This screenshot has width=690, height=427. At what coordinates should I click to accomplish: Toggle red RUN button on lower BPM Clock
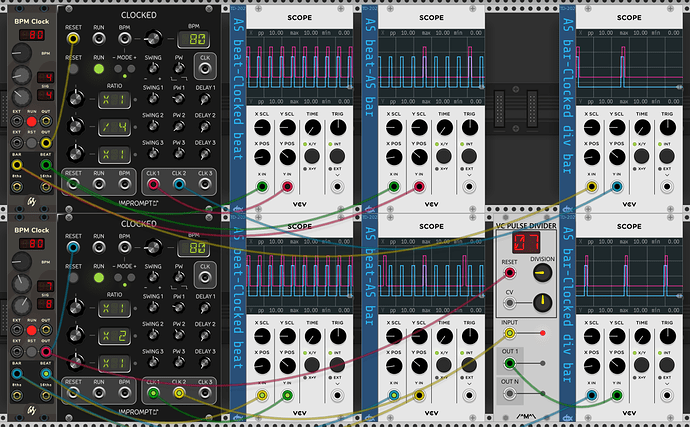click(x=31, y=330)
